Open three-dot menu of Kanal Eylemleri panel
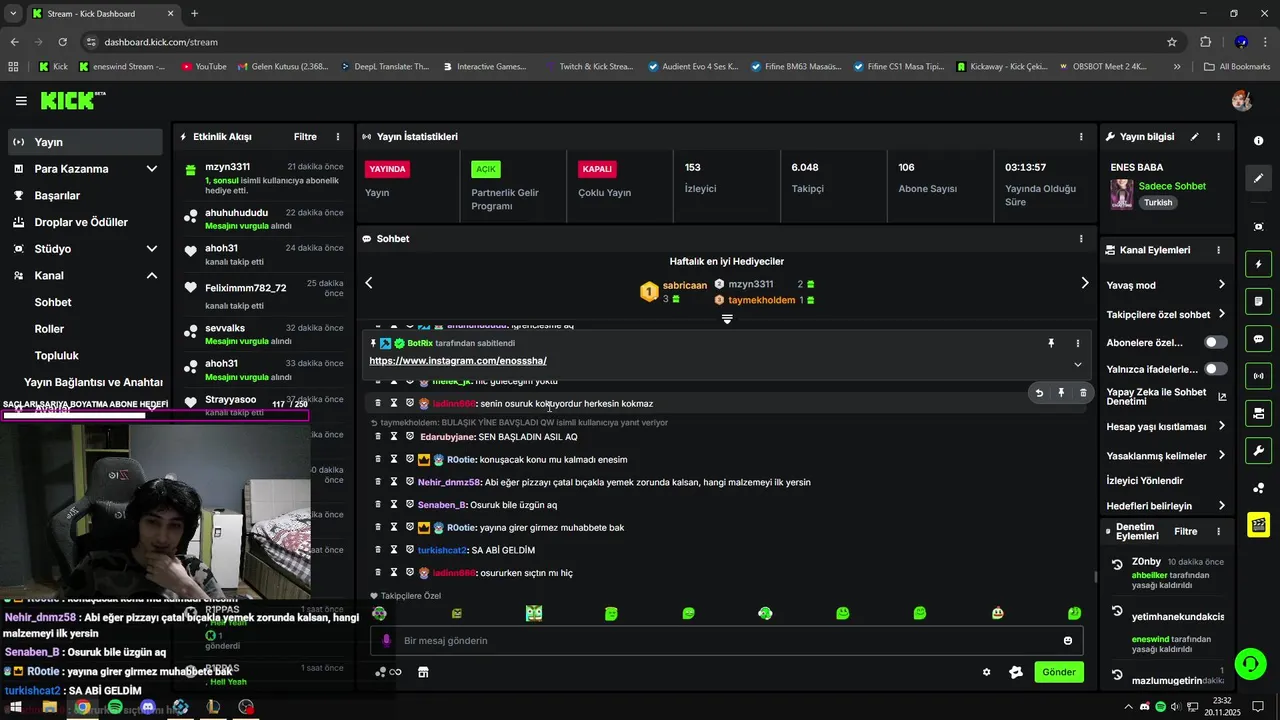 (x=1218, y=250)
